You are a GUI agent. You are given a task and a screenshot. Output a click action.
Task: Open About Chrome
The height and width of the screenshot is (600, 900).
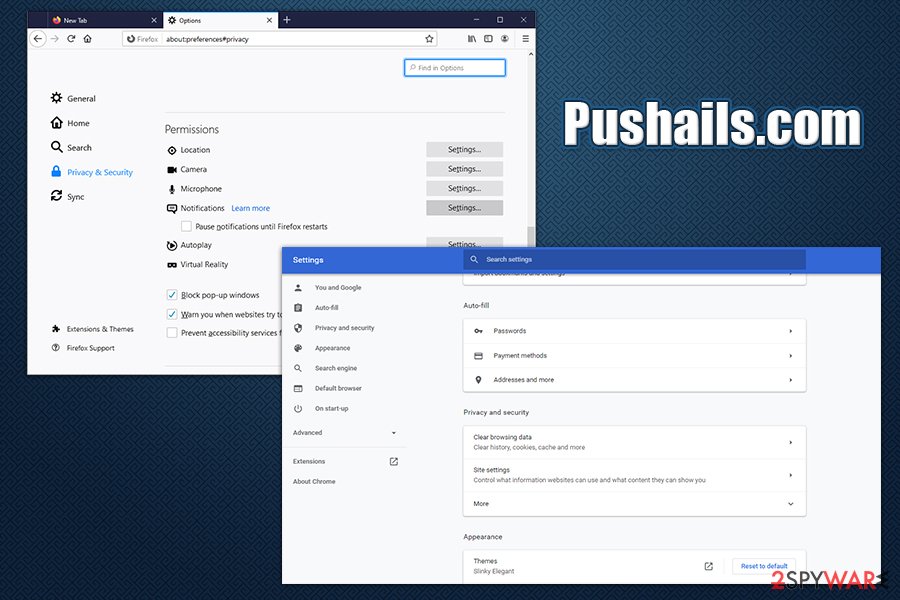pos(314,482)
